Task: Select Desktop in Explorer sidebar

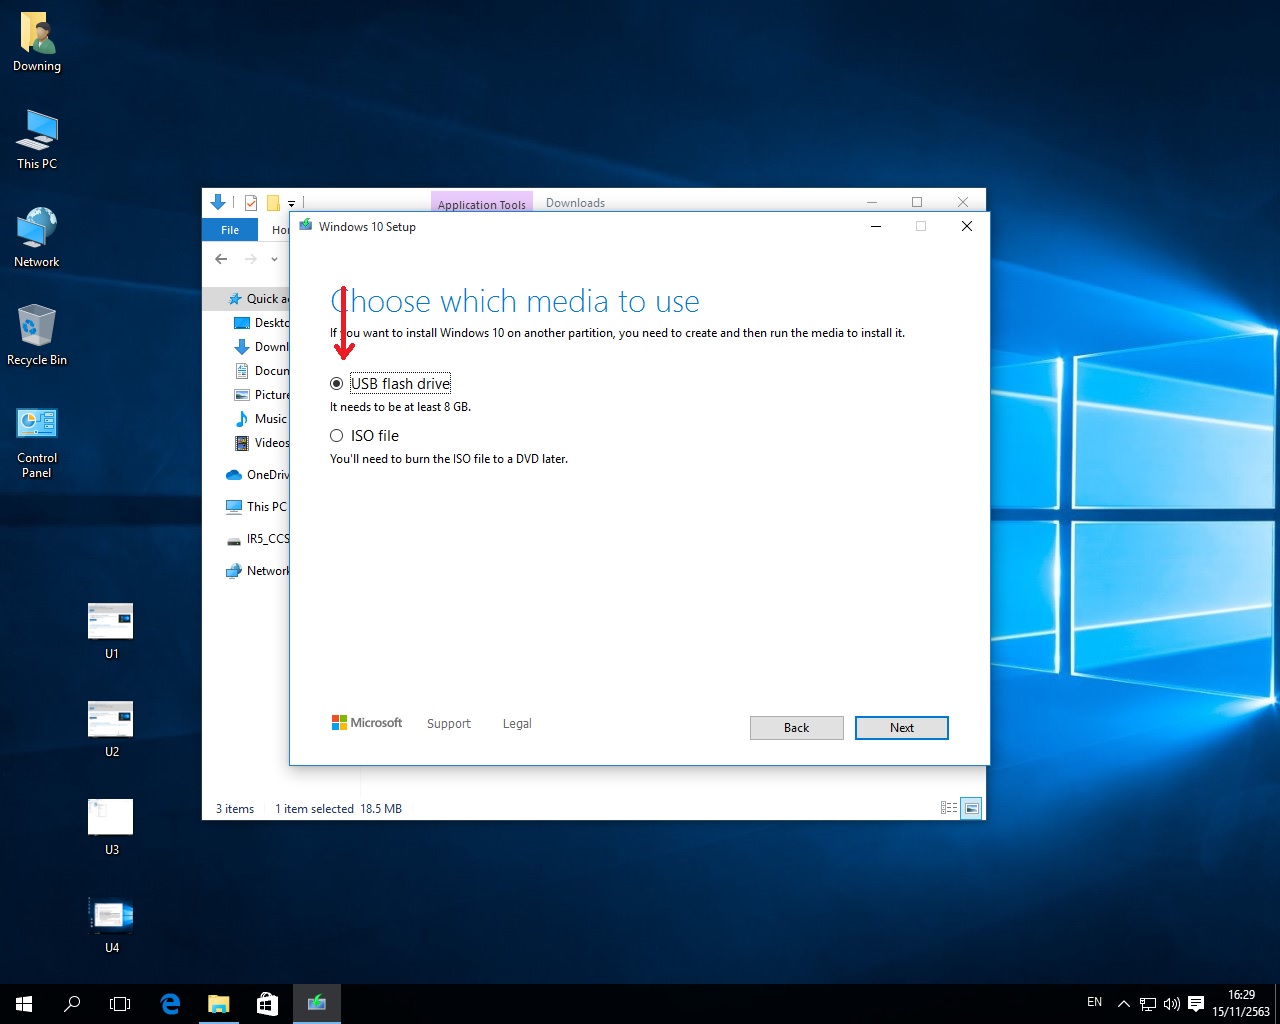Action: (261, 323)
